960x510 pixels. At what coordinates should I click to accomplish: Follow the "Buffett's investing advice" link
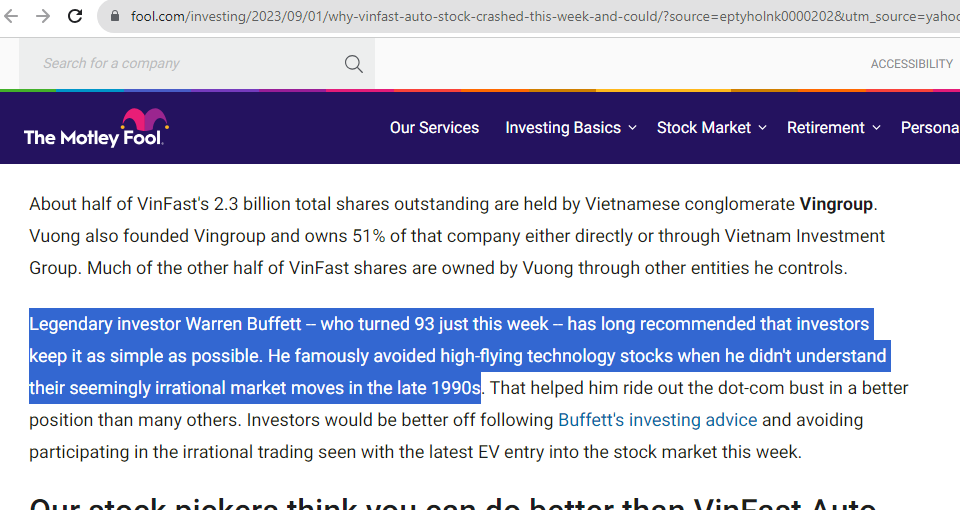point(657,420)
